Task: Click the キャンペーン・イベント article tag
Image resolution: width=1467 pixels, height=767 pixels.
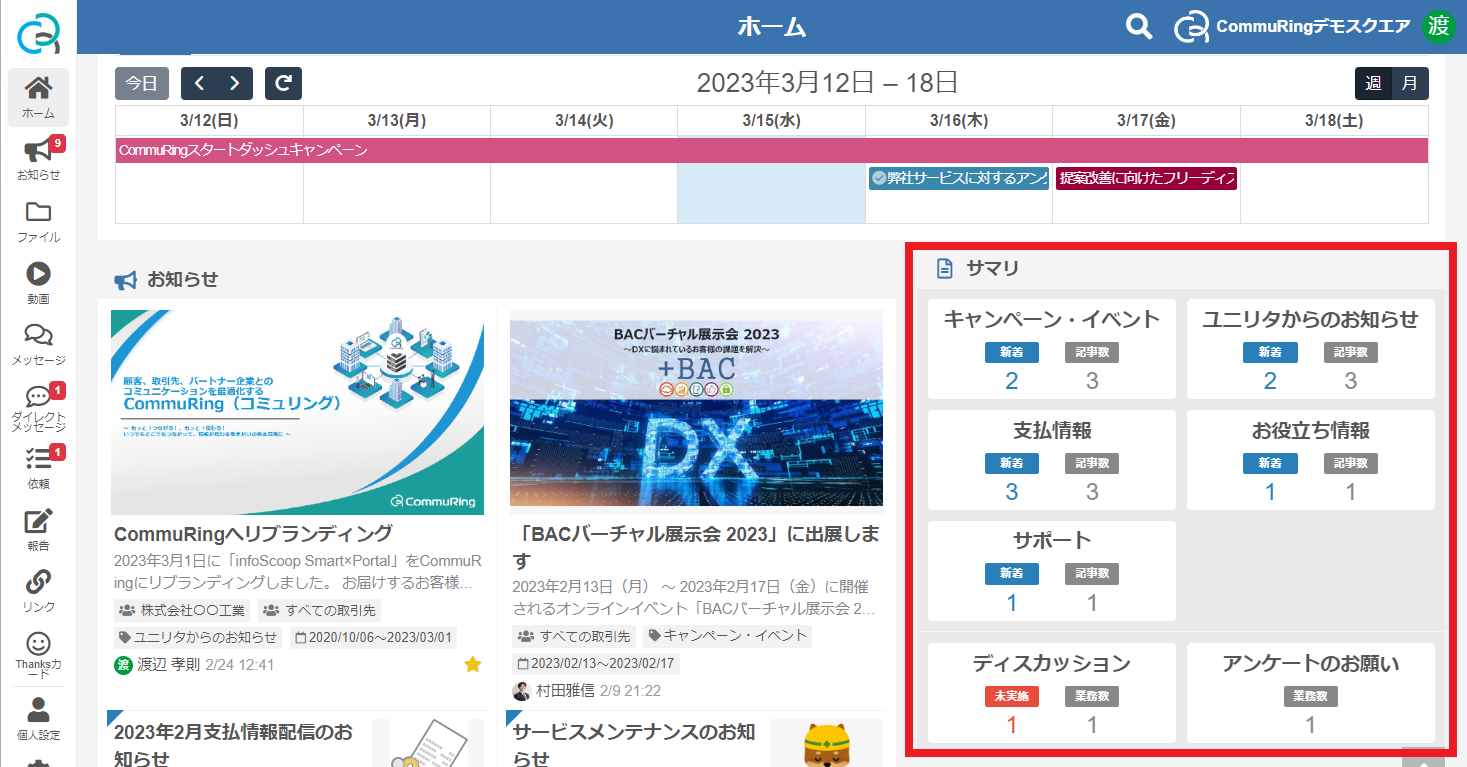Action: [x=727, y=635]
